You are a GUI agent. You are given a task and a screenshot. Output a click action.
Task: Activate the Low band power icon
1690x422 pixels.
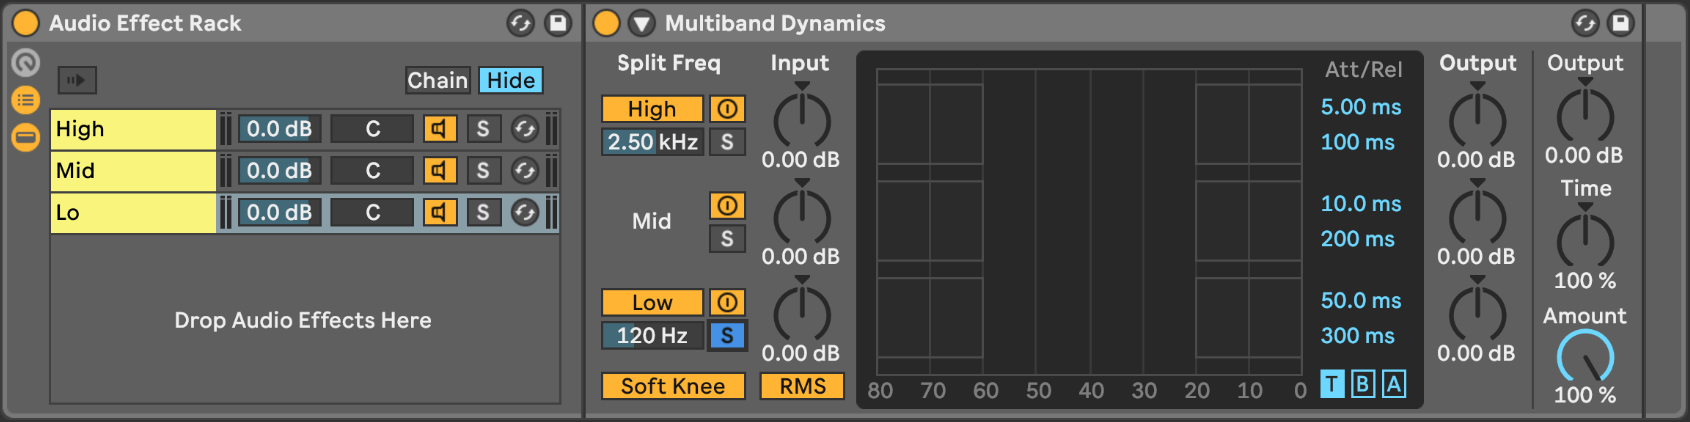pyautogui.click(x=727, y=303)
